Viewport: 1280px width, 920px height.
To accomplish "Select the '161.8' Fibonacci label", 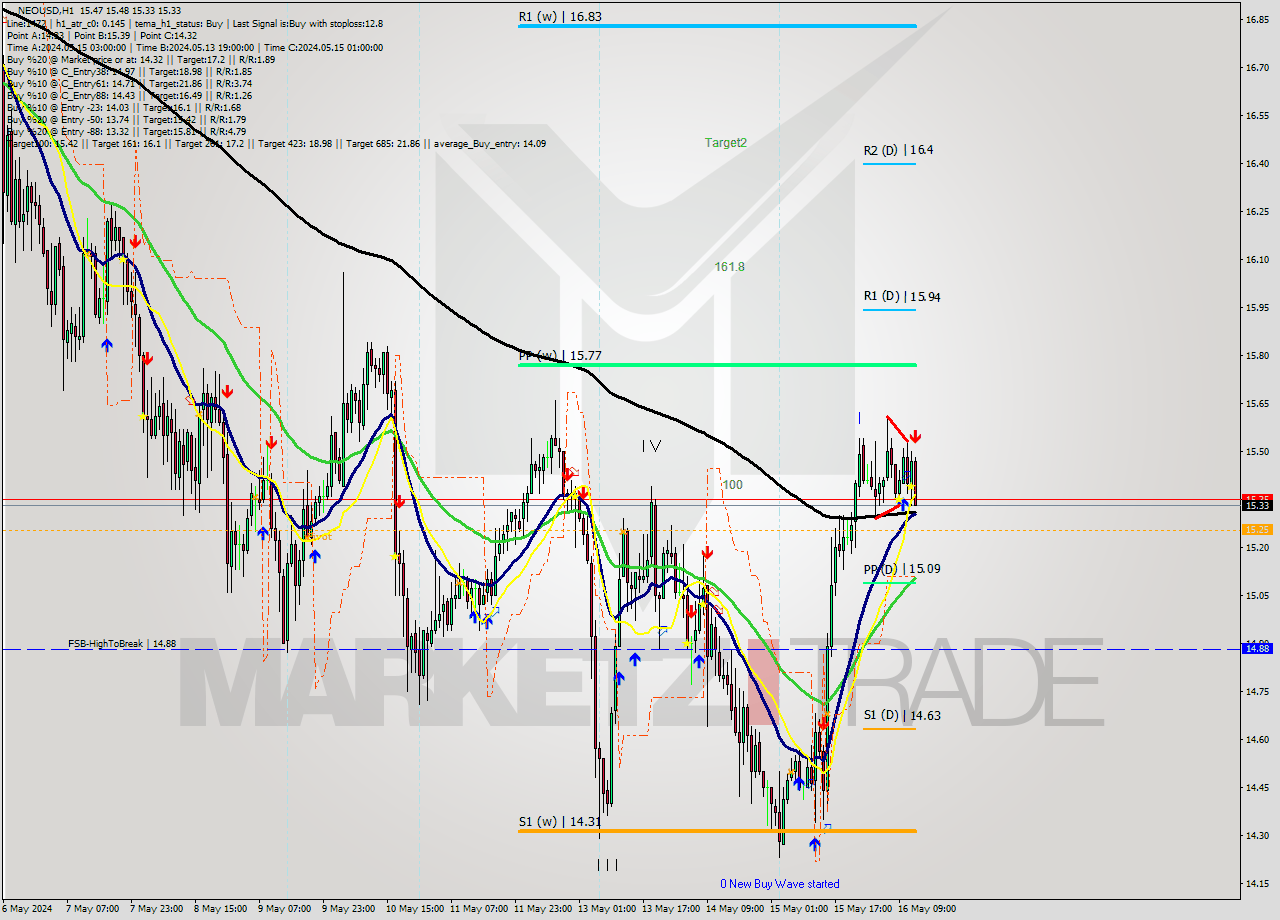I will [729, 267].
